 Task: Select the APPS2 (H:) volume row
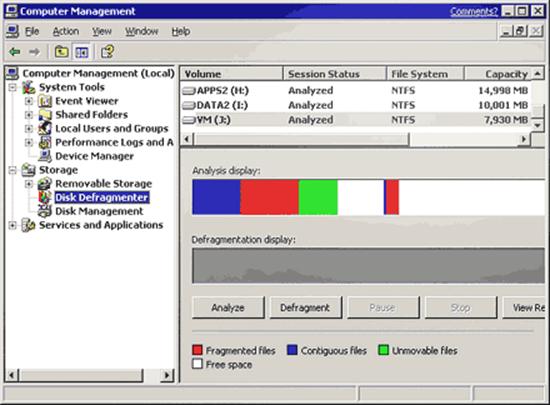[x=356, y=90]
